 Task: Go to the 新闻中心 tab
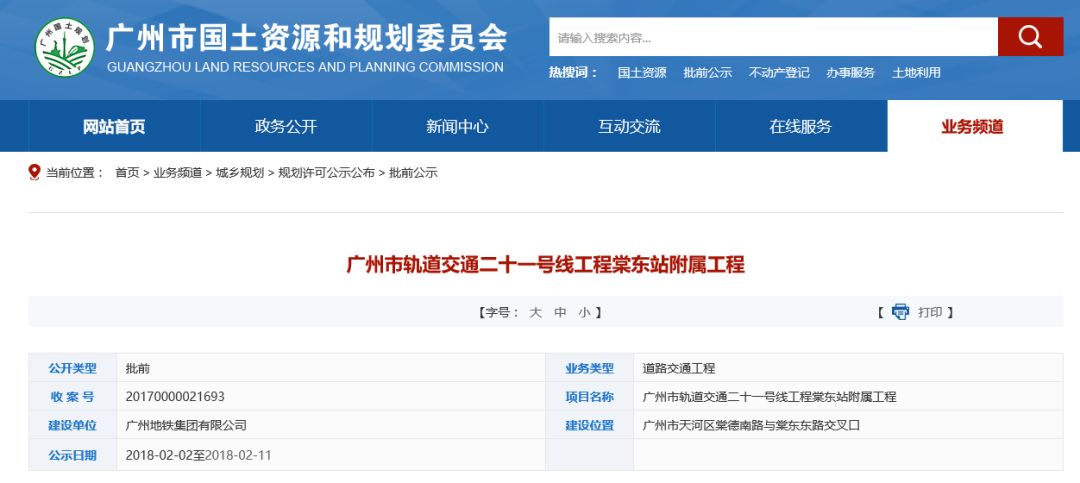[x=458, y=127]
